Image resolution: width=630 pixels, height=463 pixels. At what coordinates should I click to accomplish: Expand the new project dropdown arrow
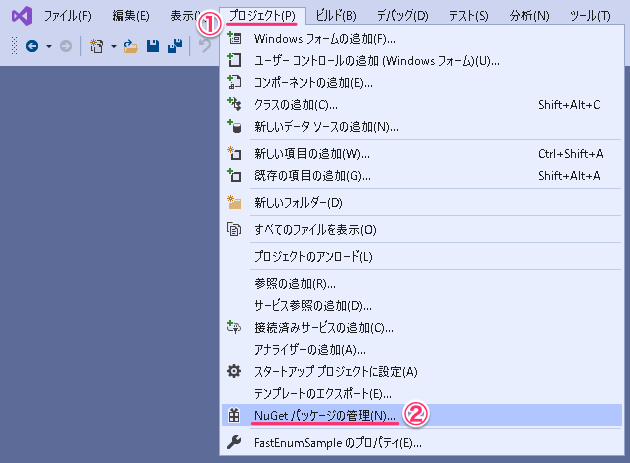[114, 46]
